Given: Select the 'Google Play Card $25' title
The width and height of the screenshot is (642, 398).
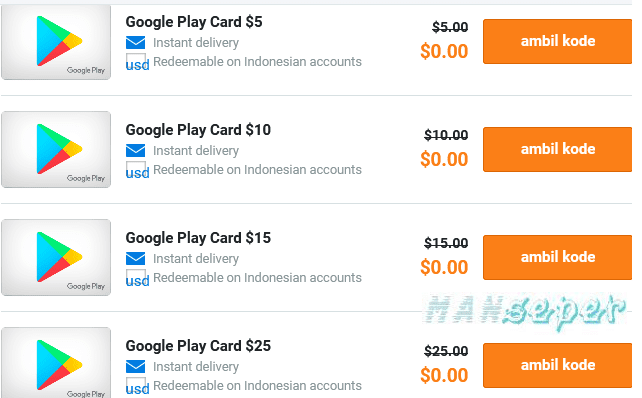Looking at the screenshot, I should [198, 346].
